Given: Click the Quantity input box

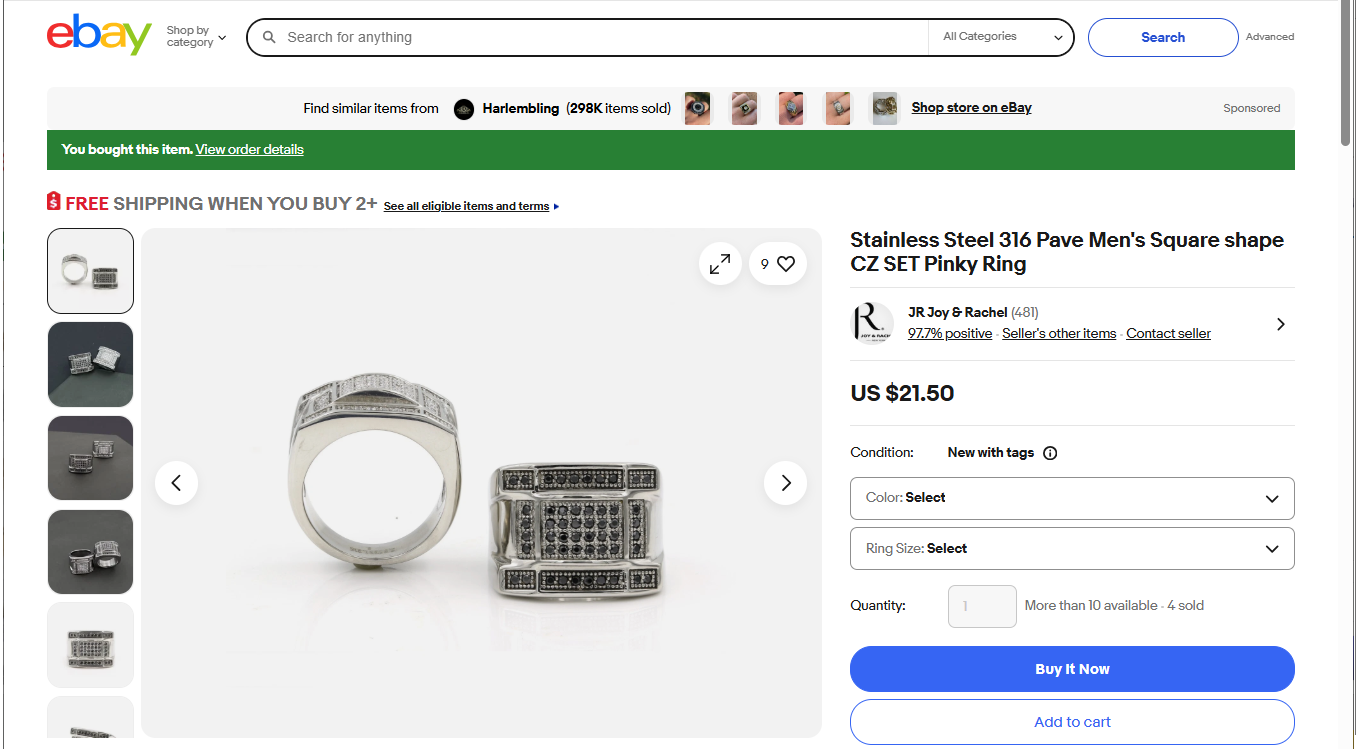Looking at the screenshot, I should click(x=981, y=606).
